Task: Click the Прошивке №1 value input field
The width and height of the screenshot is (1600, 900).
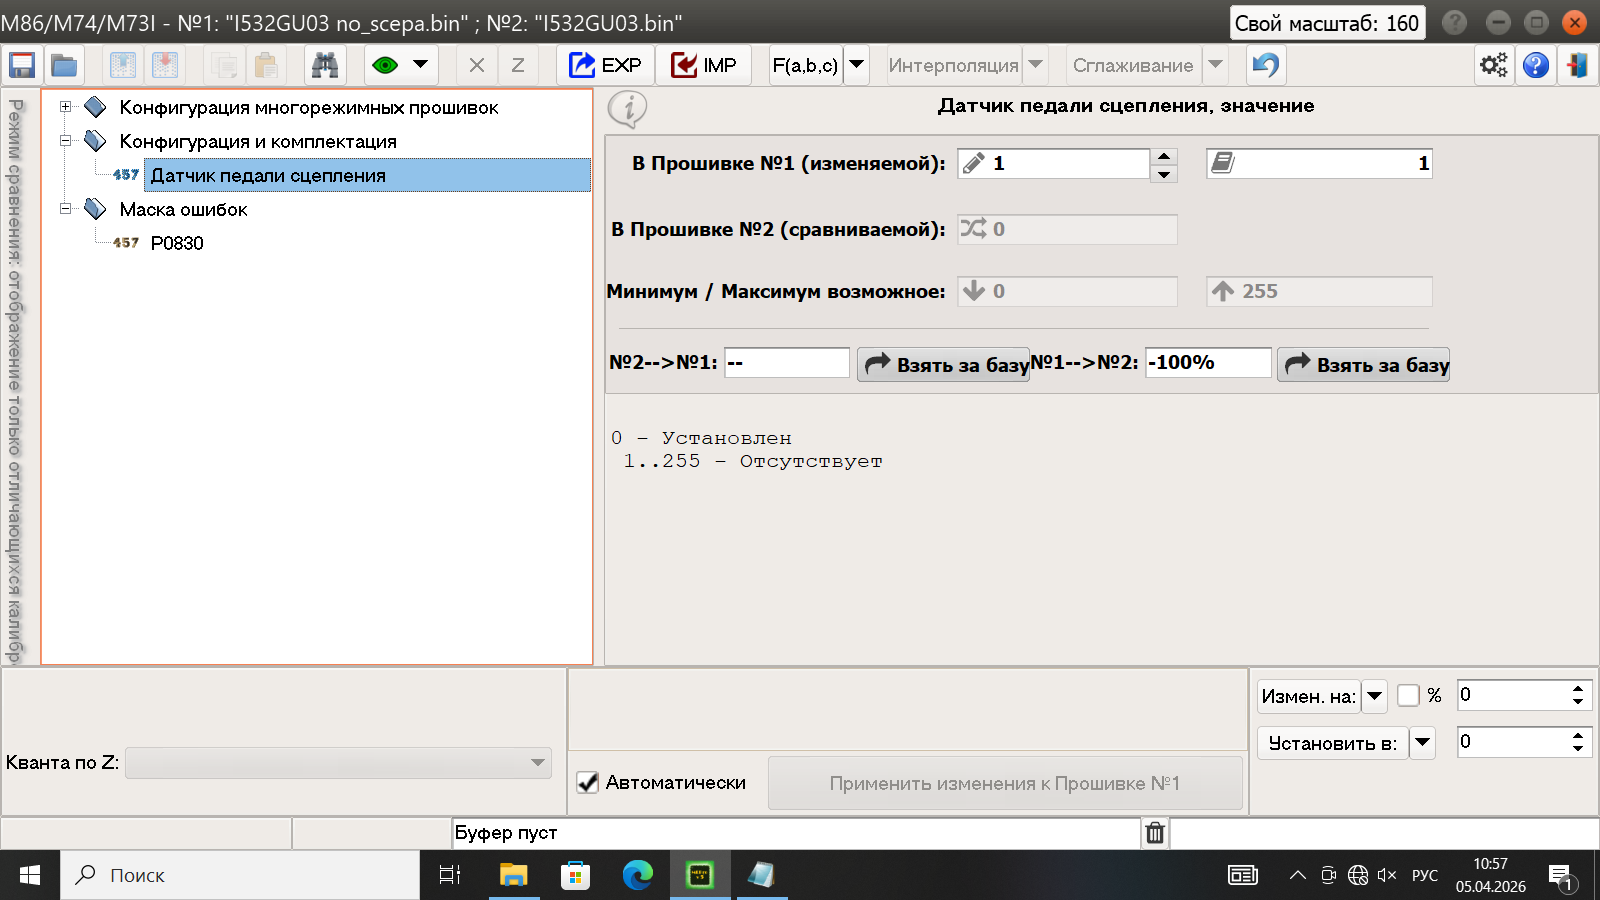Action: 1066,164
